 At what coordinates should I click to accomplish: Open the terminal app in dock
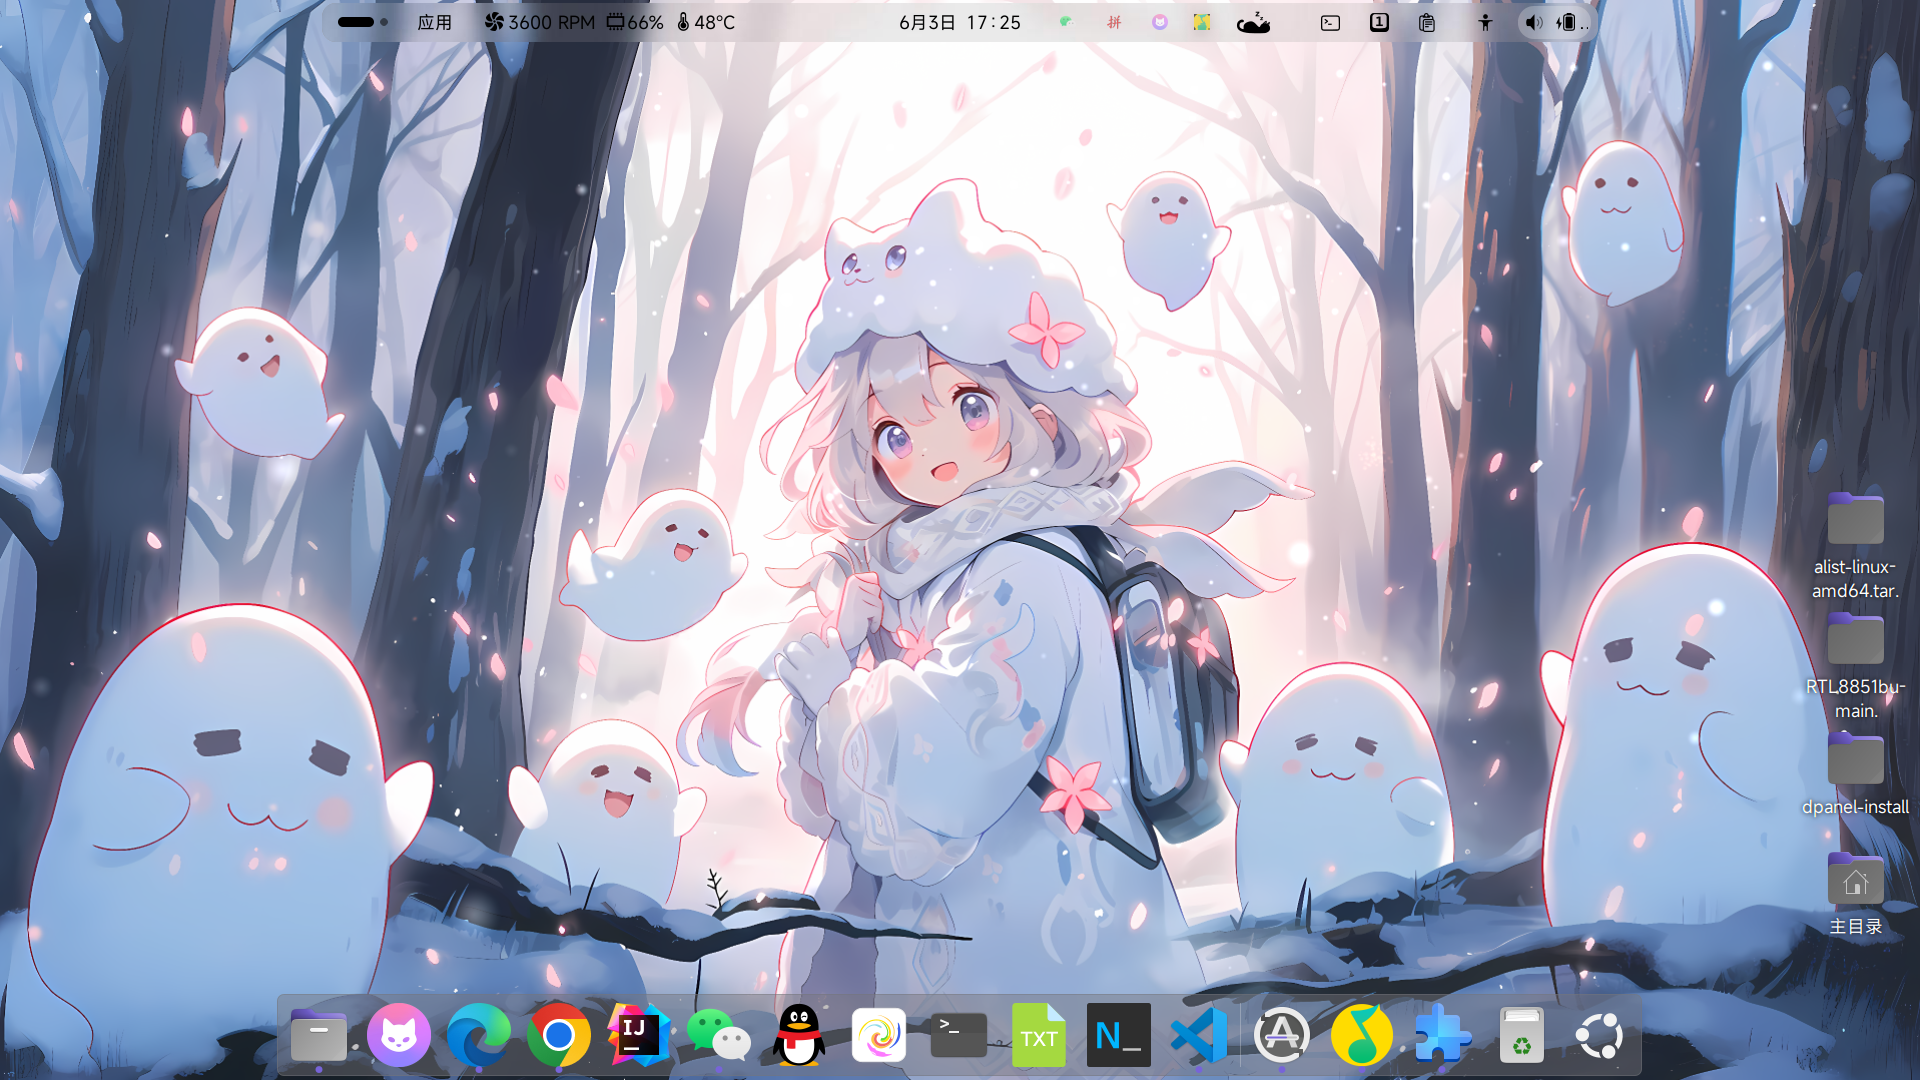[958, 1035]
